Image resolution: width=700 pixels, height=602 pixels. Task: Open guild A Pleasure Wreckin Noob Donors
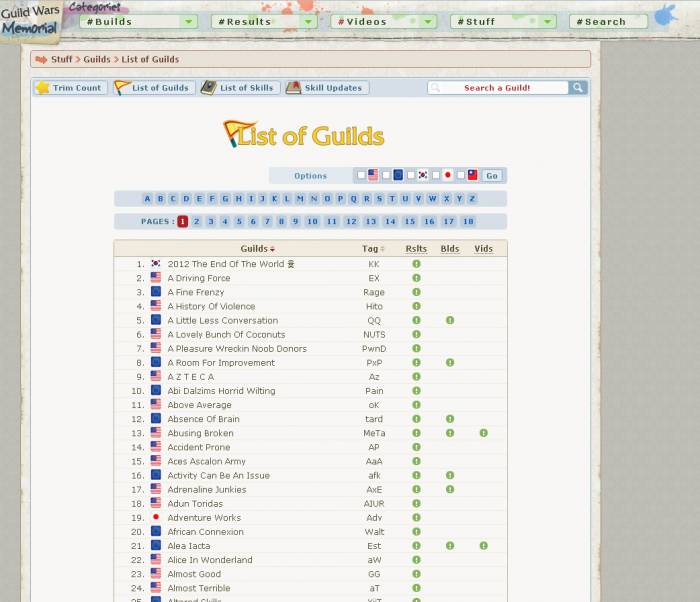(237, 349)
